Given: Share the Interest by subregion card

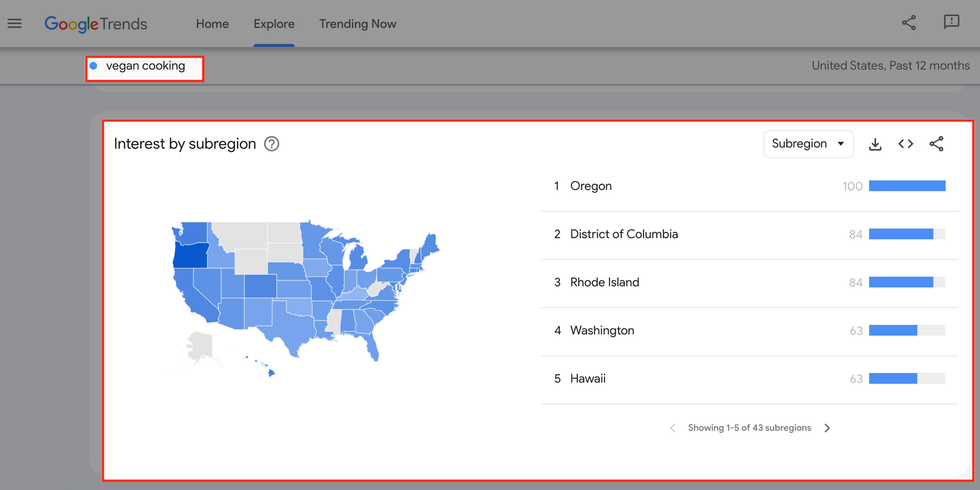Looking at the screenshot, I should [936, 144].
